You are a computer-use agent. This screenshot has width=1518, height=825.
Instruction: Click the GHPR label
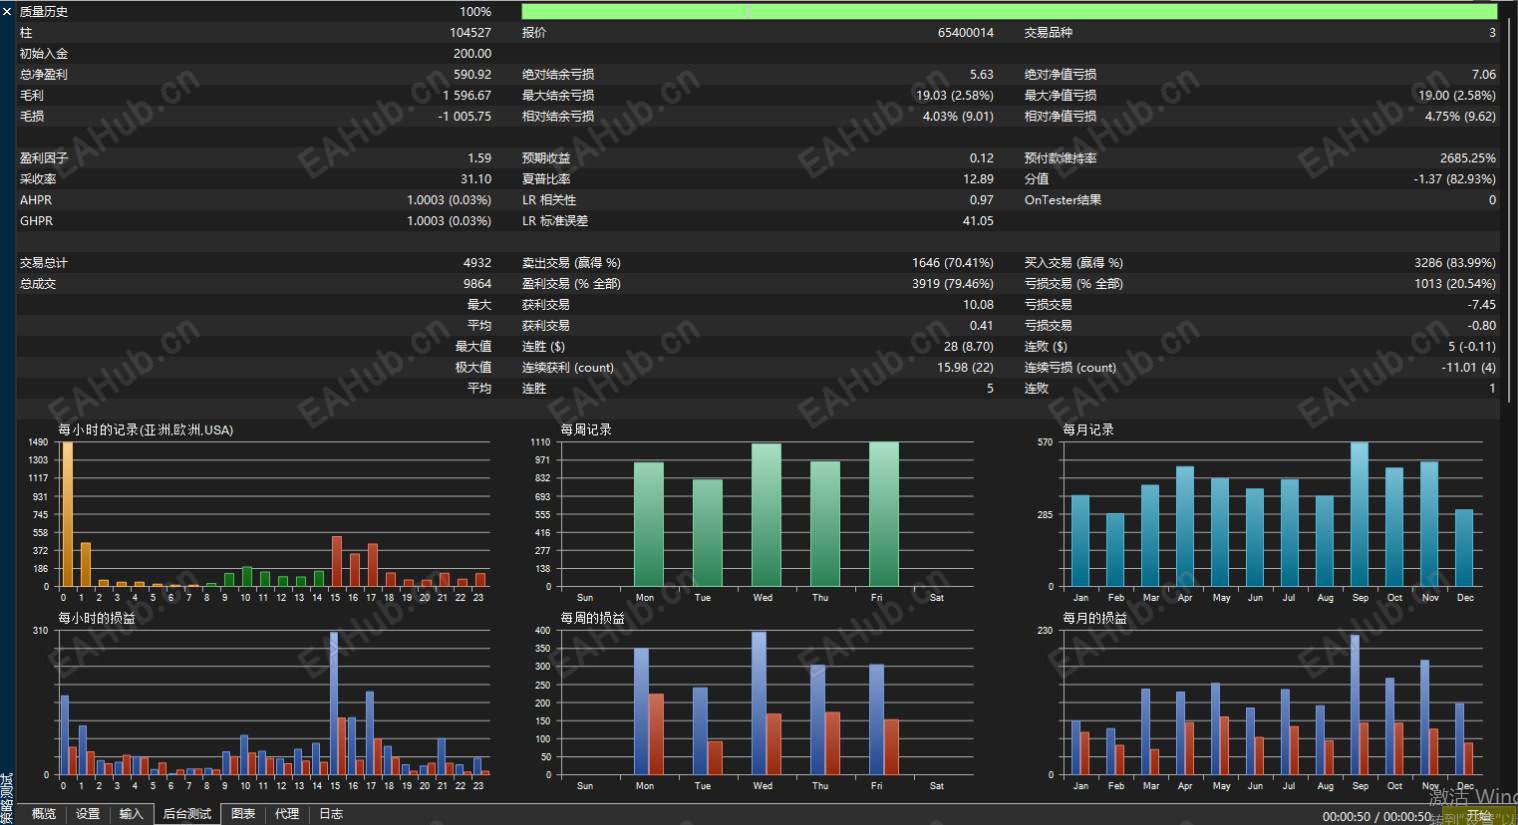tap(36, 221)
